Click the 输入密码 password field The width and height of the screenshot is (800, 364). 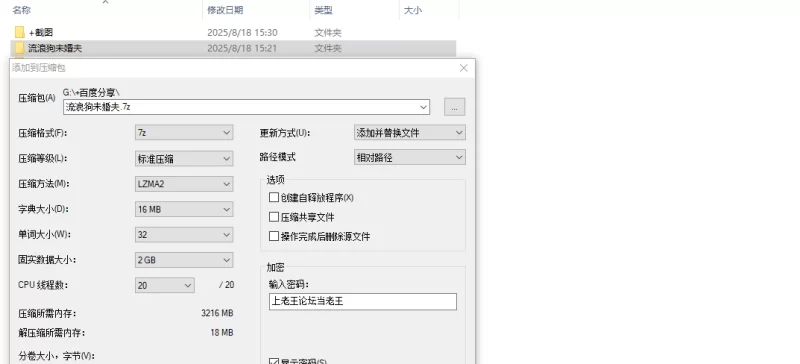(363, 301)
